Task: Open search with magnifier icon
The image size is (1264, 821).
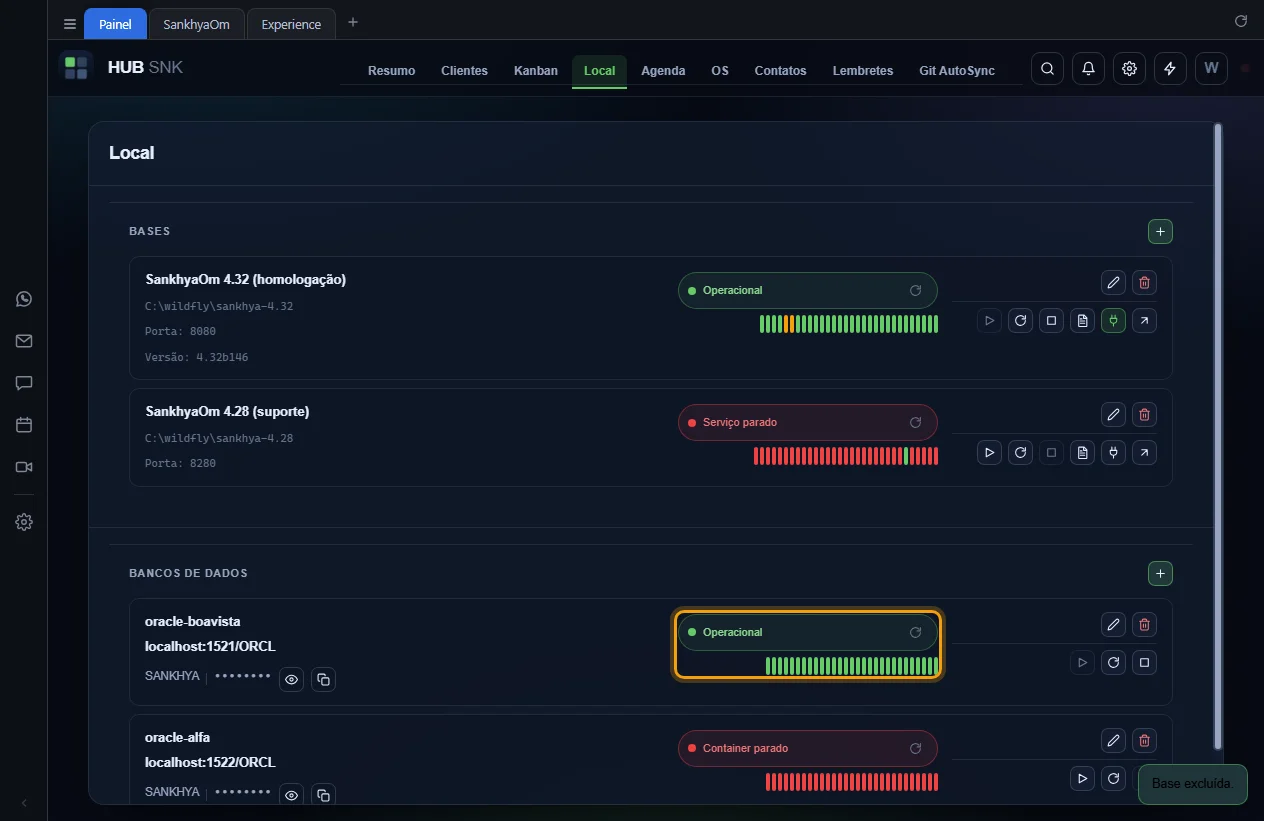Action: (1047, 68)
